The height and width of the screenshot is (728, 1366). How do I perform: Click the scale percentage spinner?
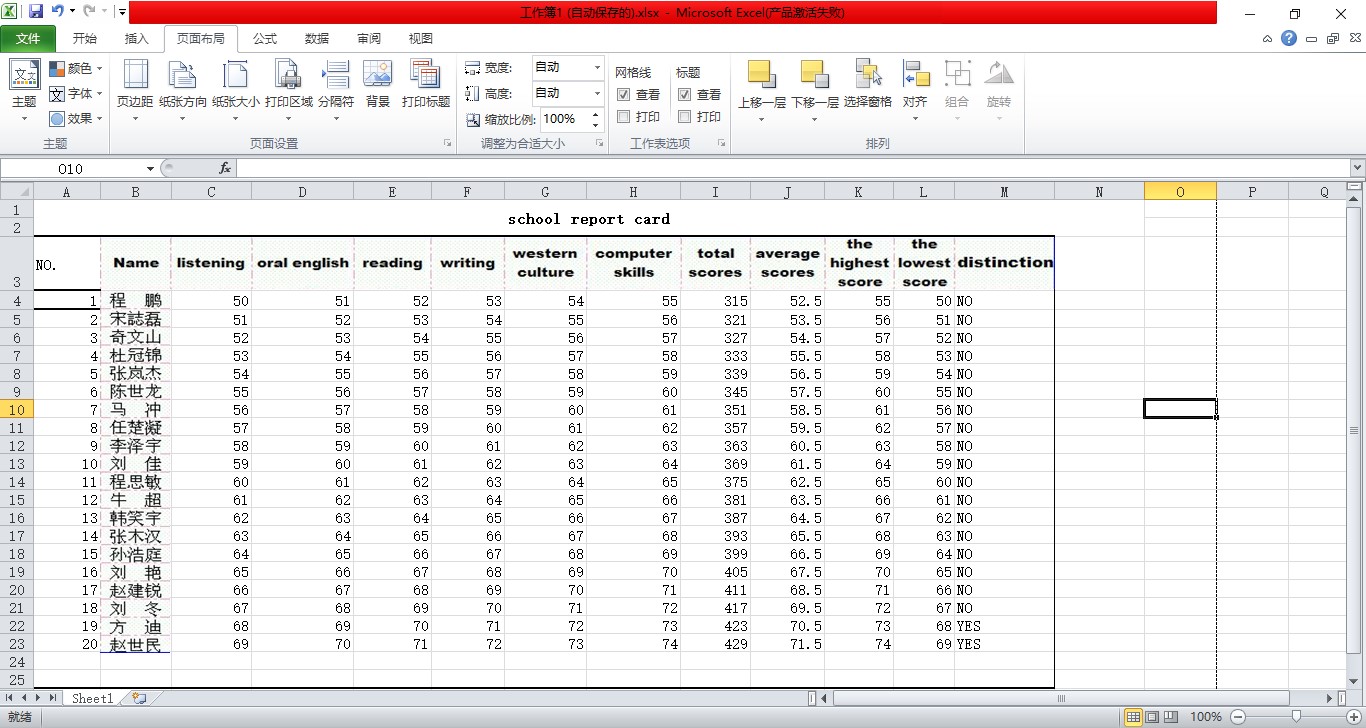(595, 119)
